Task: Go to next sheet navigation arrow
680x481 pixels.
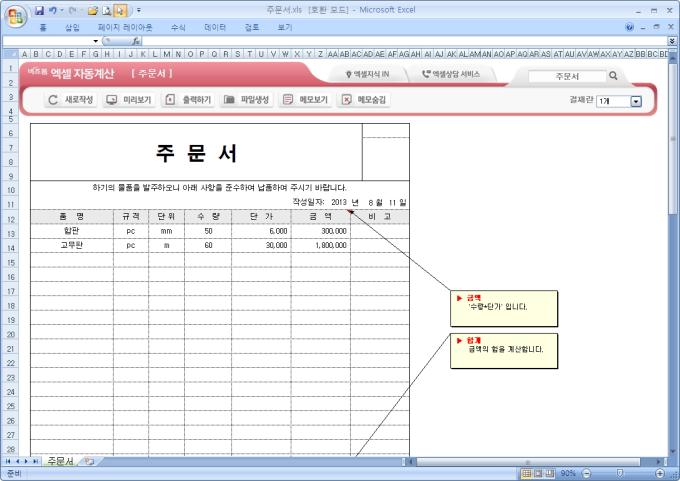Action: (x=26, y=461)
